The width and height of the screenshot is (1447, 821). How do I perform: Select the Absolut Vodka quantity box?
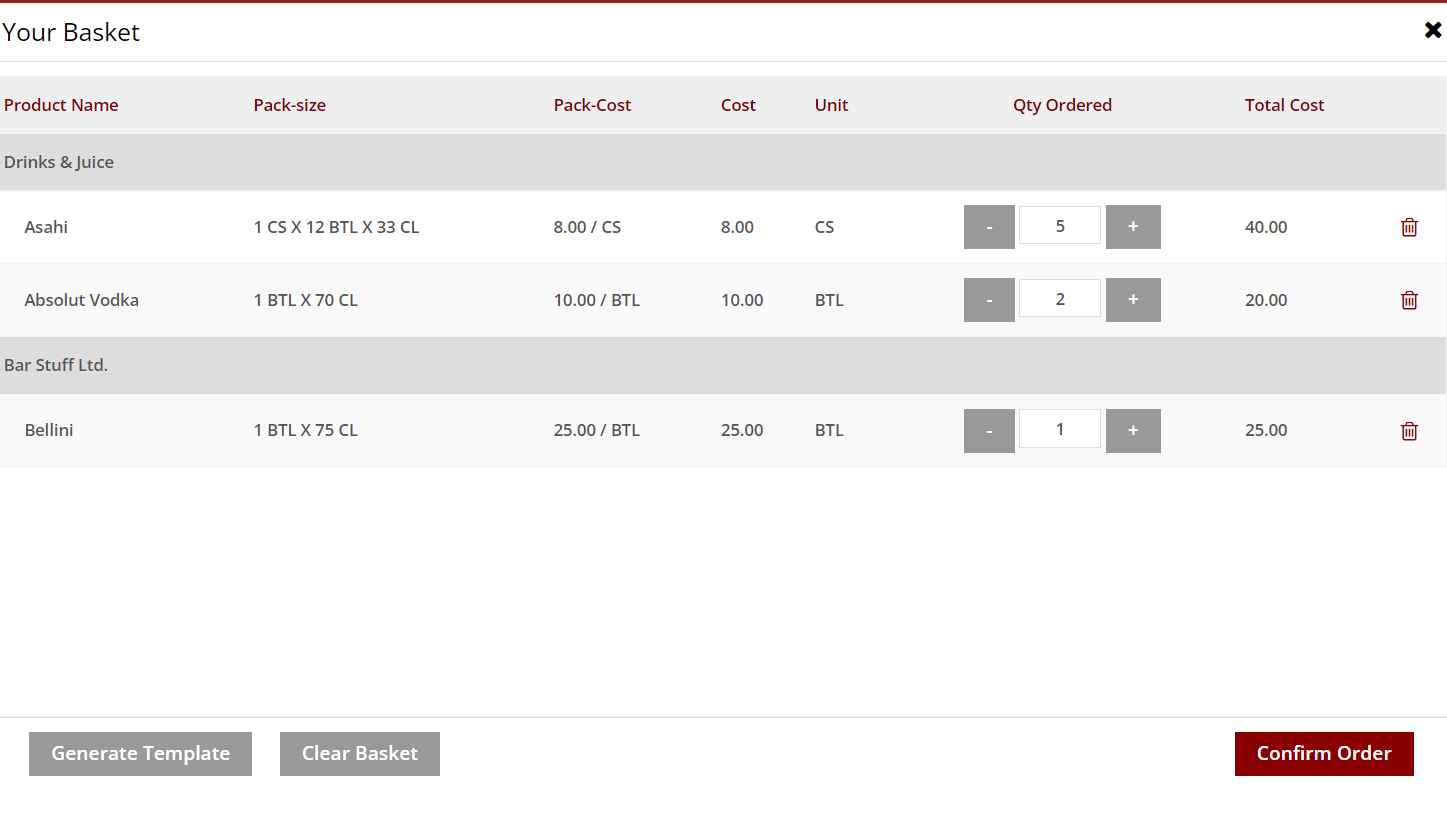(x=1059, y=299)
